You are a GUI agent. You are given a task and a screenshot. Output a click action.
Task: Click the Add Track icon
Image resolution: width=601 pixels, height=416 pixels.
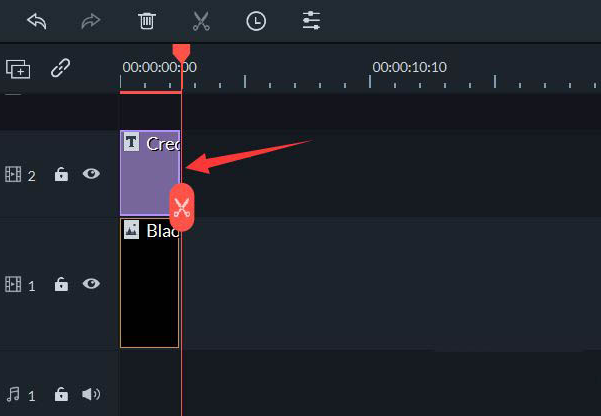[x=18, y=69]
